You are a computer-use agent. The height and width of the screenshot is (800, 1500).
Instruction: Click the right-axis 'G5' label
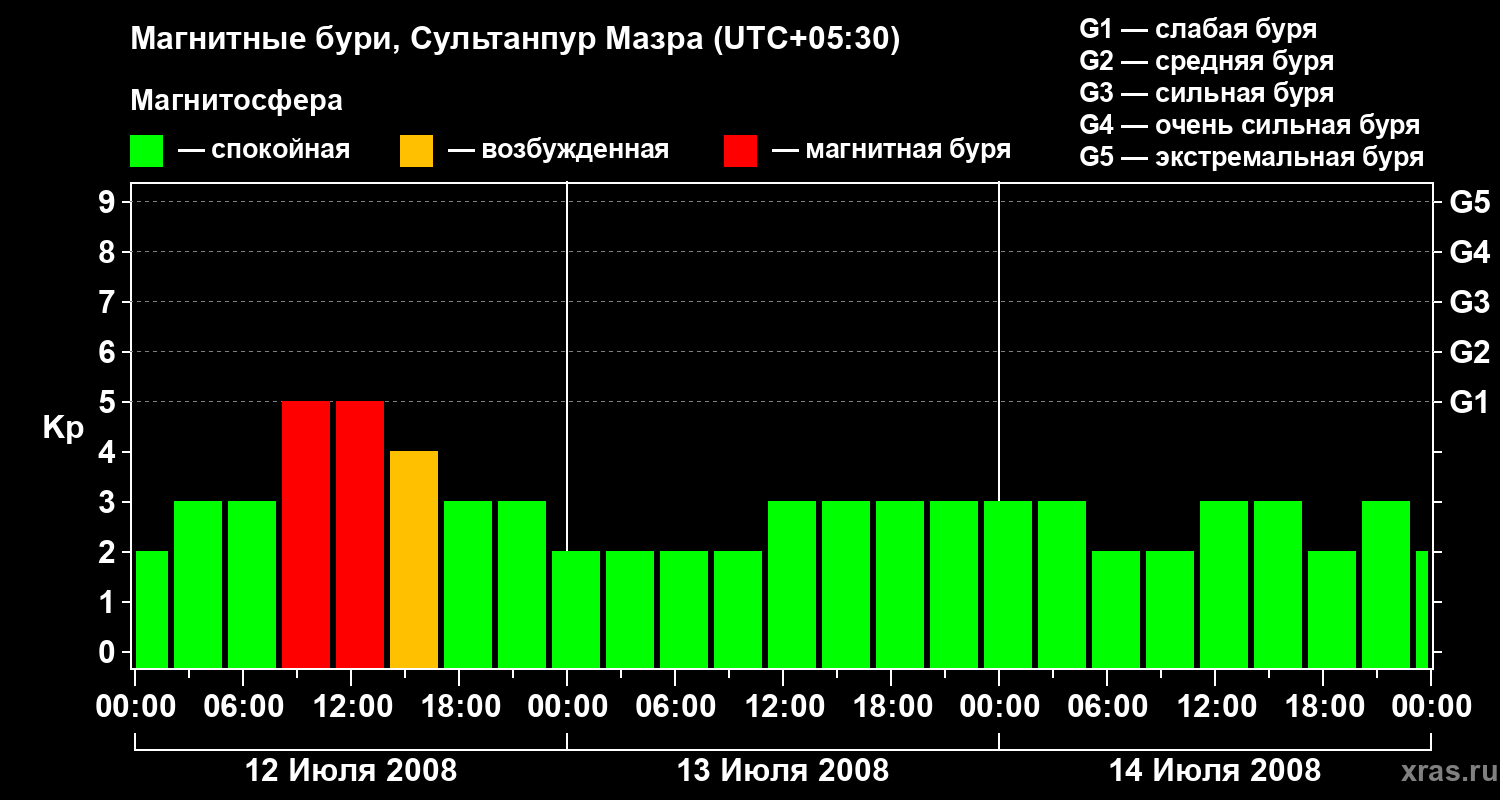coord(1470,203)
